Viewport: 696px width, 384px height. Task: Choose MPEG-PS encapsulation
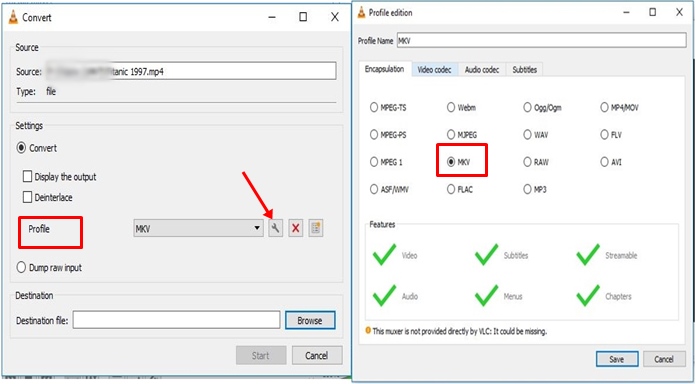374,135
